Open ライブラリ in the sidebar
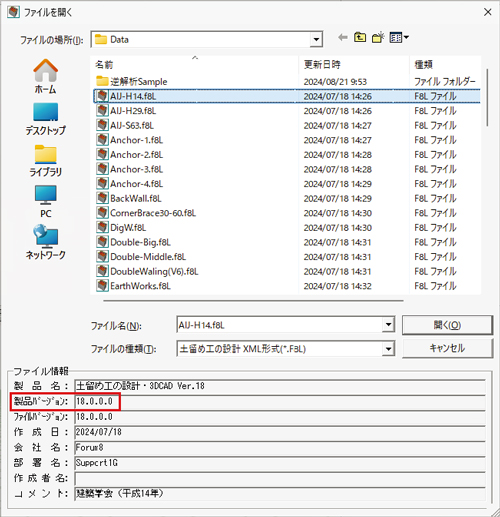The height and width of the screenshot is (517, 500). (x=46, y=161)
